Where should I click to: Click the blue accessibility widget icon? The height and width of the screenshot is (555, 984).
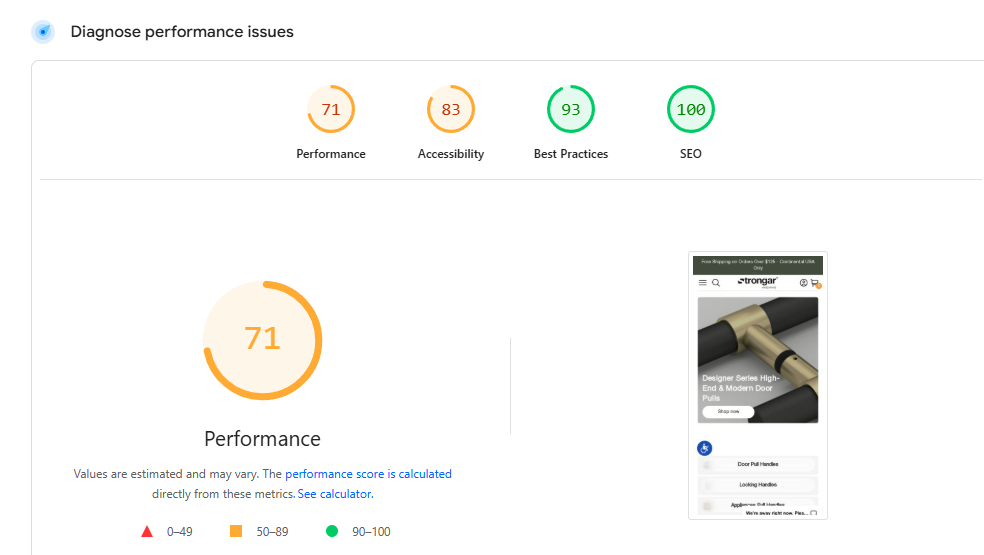(704, 448)
